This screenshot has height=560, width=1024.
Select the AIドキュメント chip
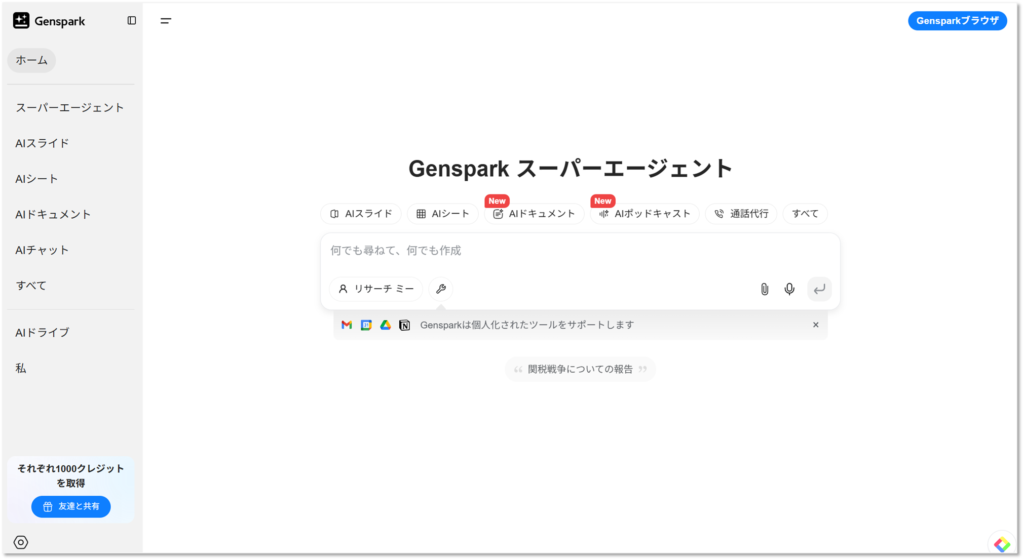534,214
